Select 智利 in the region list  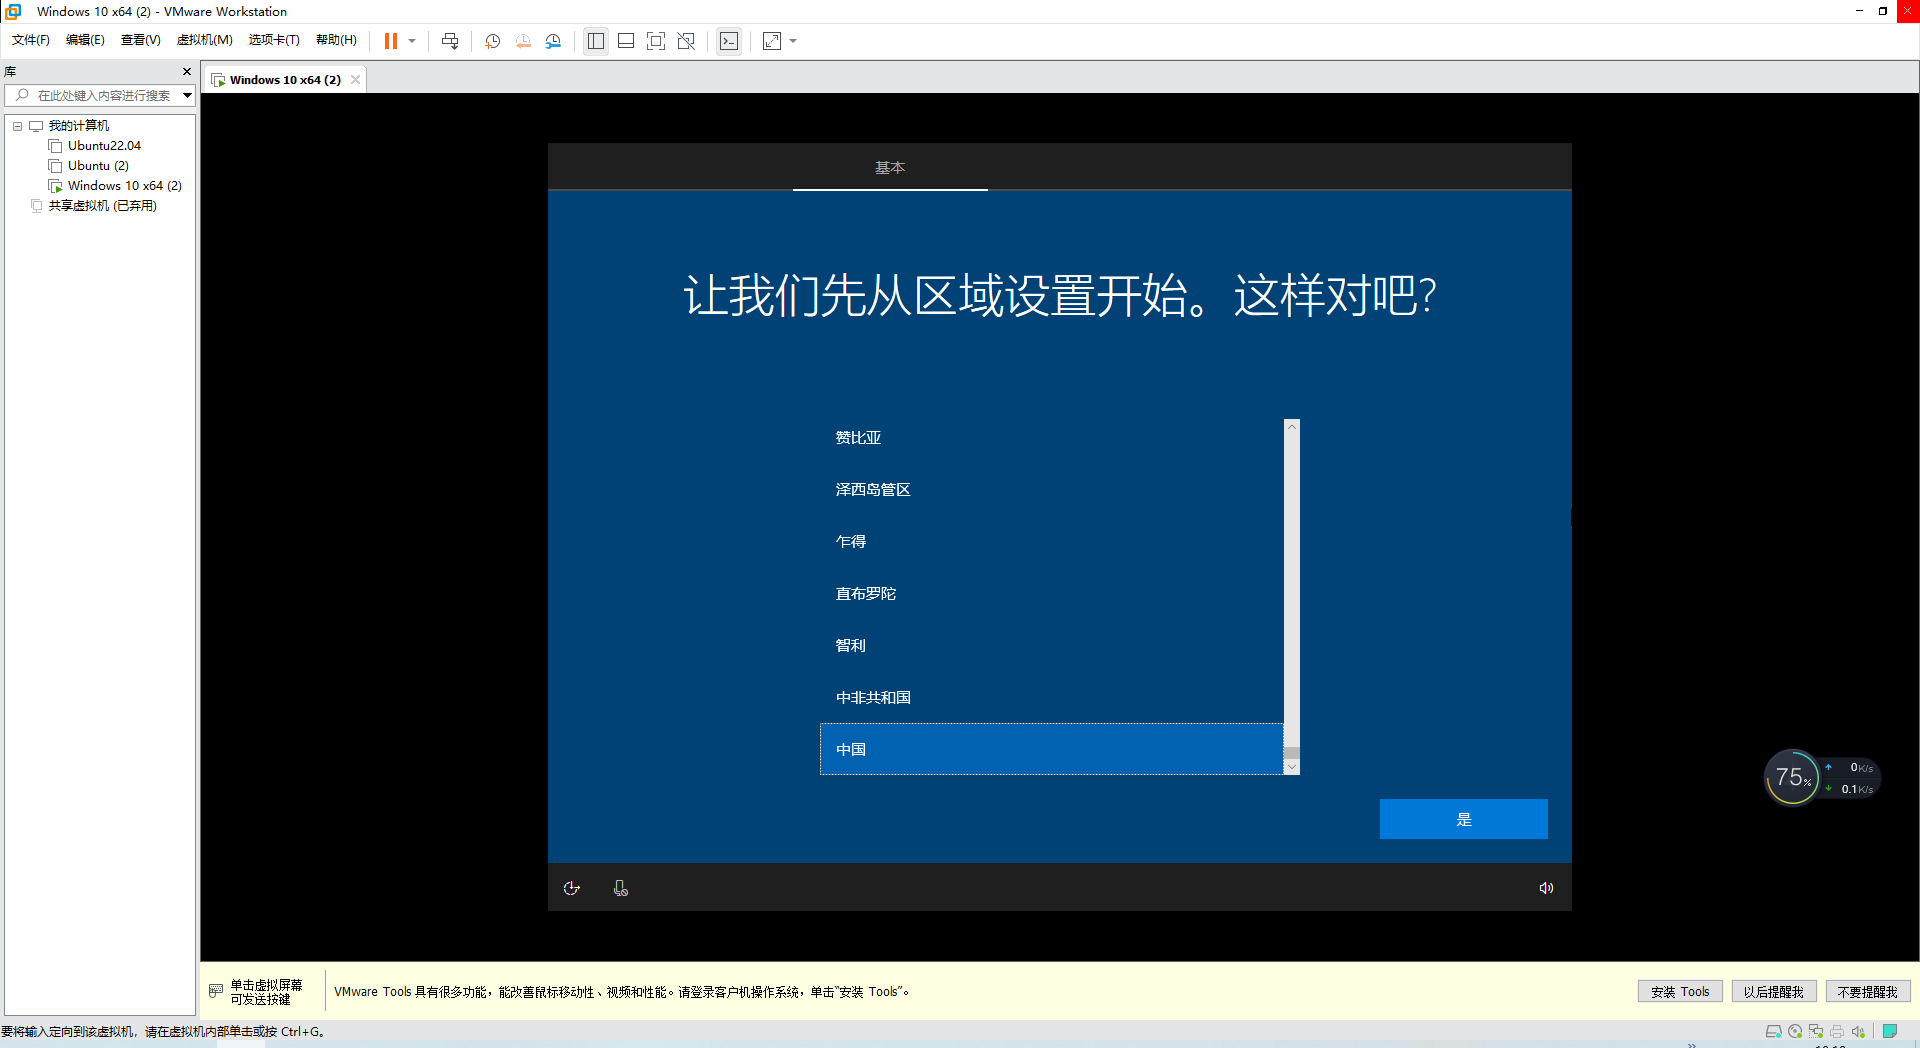click(x=1051, y=645)
